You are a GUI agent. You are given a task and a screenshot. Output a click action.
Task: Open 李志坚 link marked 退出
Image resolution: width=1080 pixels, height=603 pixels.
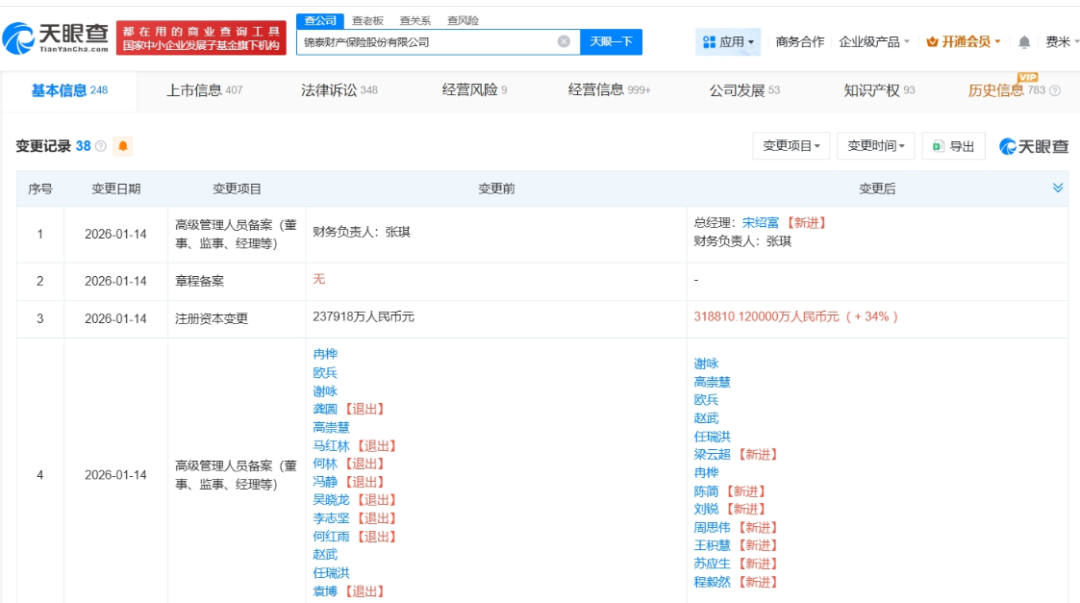tap(331, 518)
